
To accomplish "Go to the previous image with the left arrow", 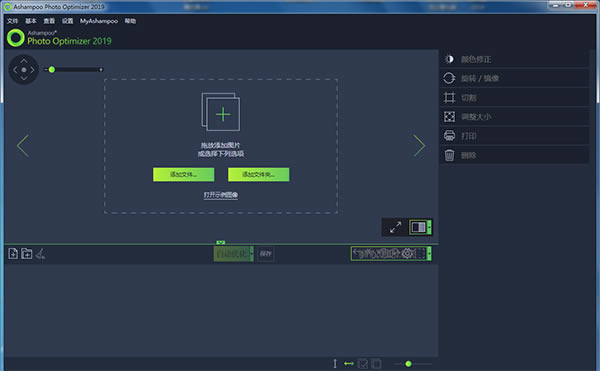I will click(23, 146).
